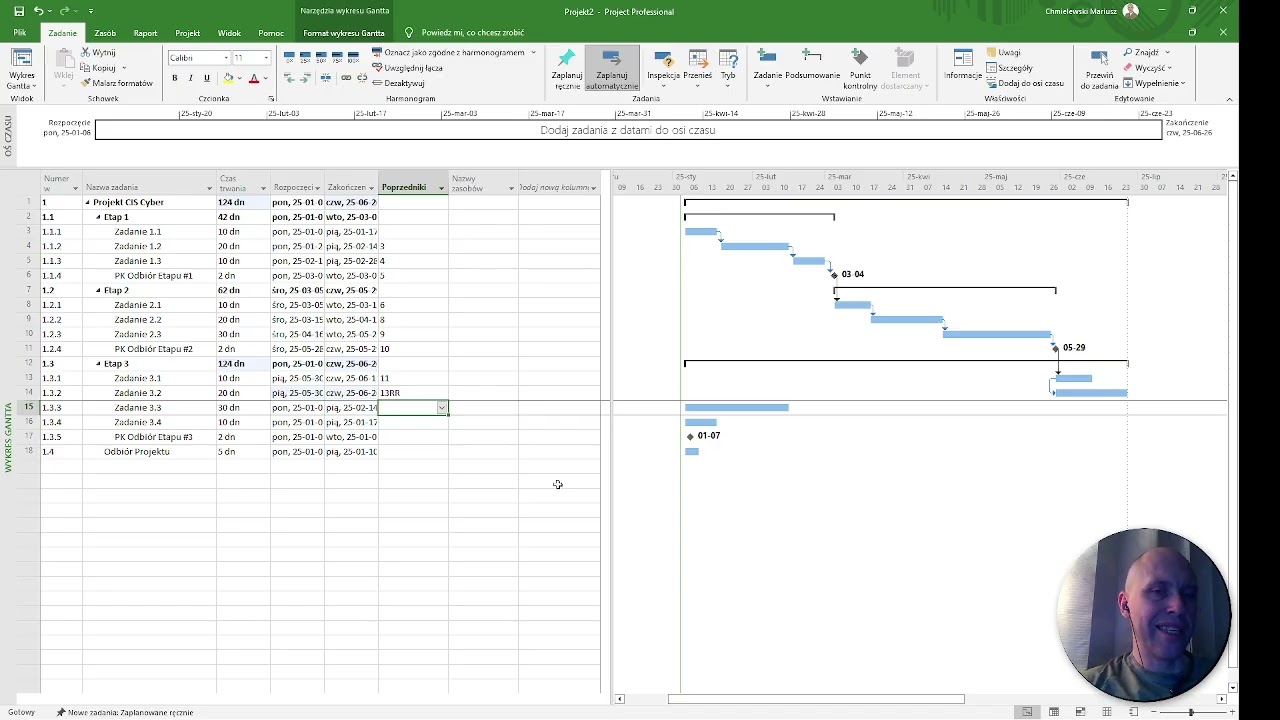Image resolution: width=1280 pixels, height=720 pixels.
Task: Click the Kopiuj (copy) button
Action: point(99,68)
